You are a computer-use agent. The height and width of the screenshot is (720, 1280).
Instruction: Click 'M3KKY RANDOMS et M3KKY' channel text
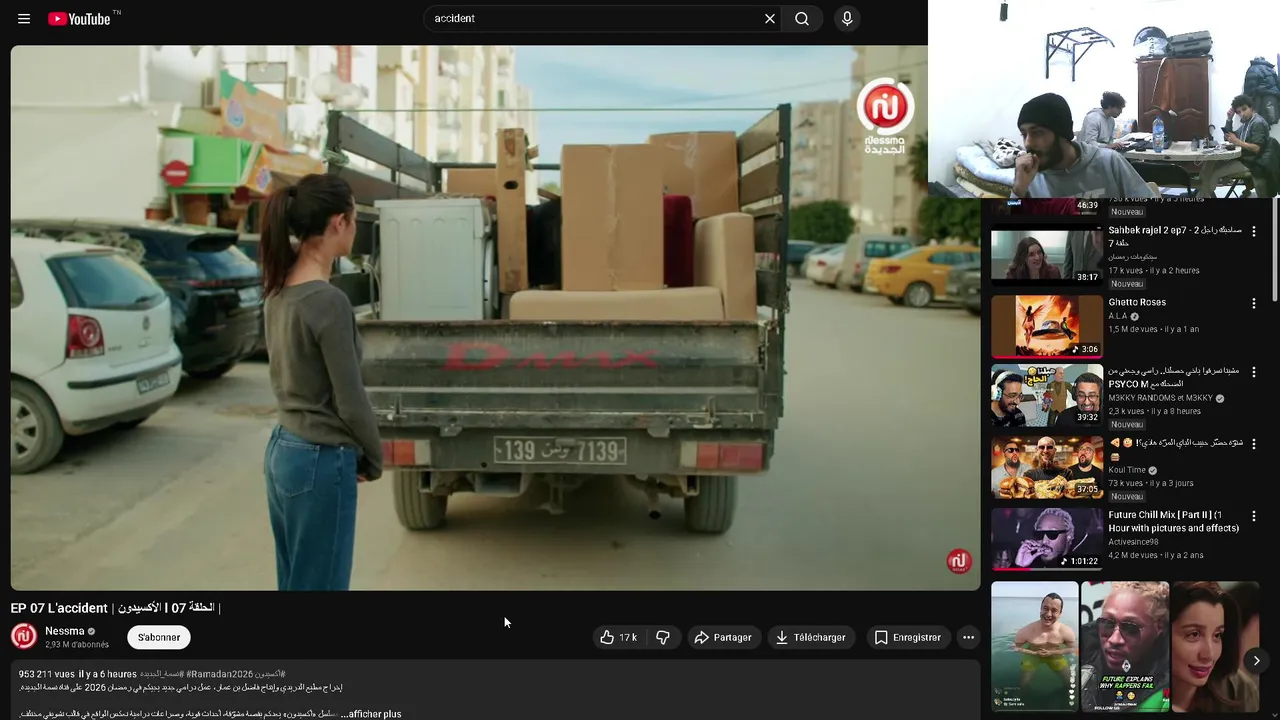click(x=1159, y=398)
